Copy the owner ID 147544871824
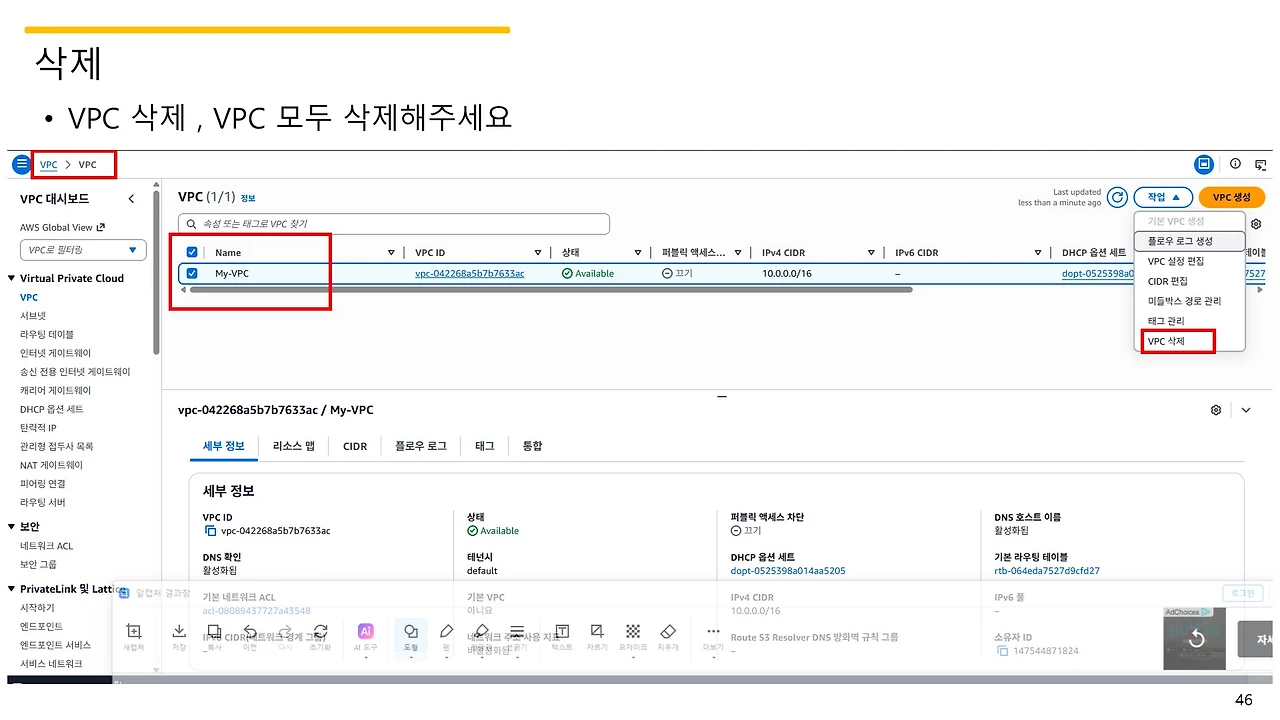 coord(1003,651)
